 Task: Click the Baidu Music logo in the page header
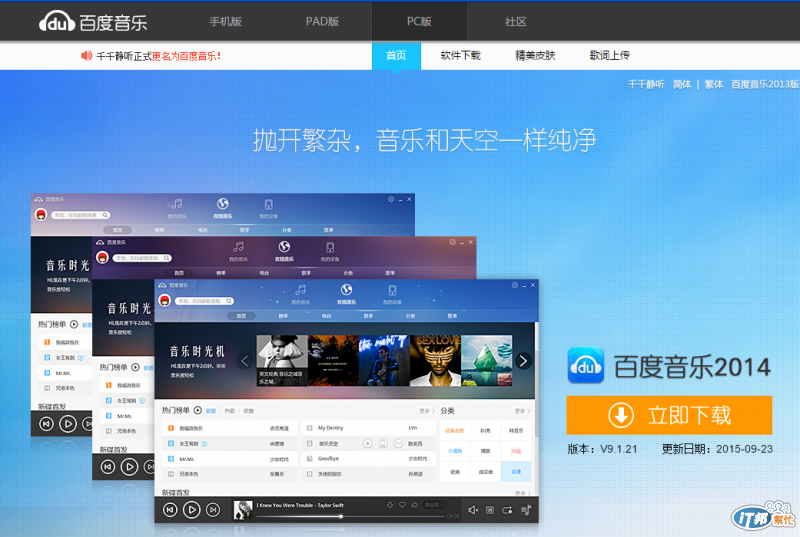pyautogui.click(x=93, y=21)
